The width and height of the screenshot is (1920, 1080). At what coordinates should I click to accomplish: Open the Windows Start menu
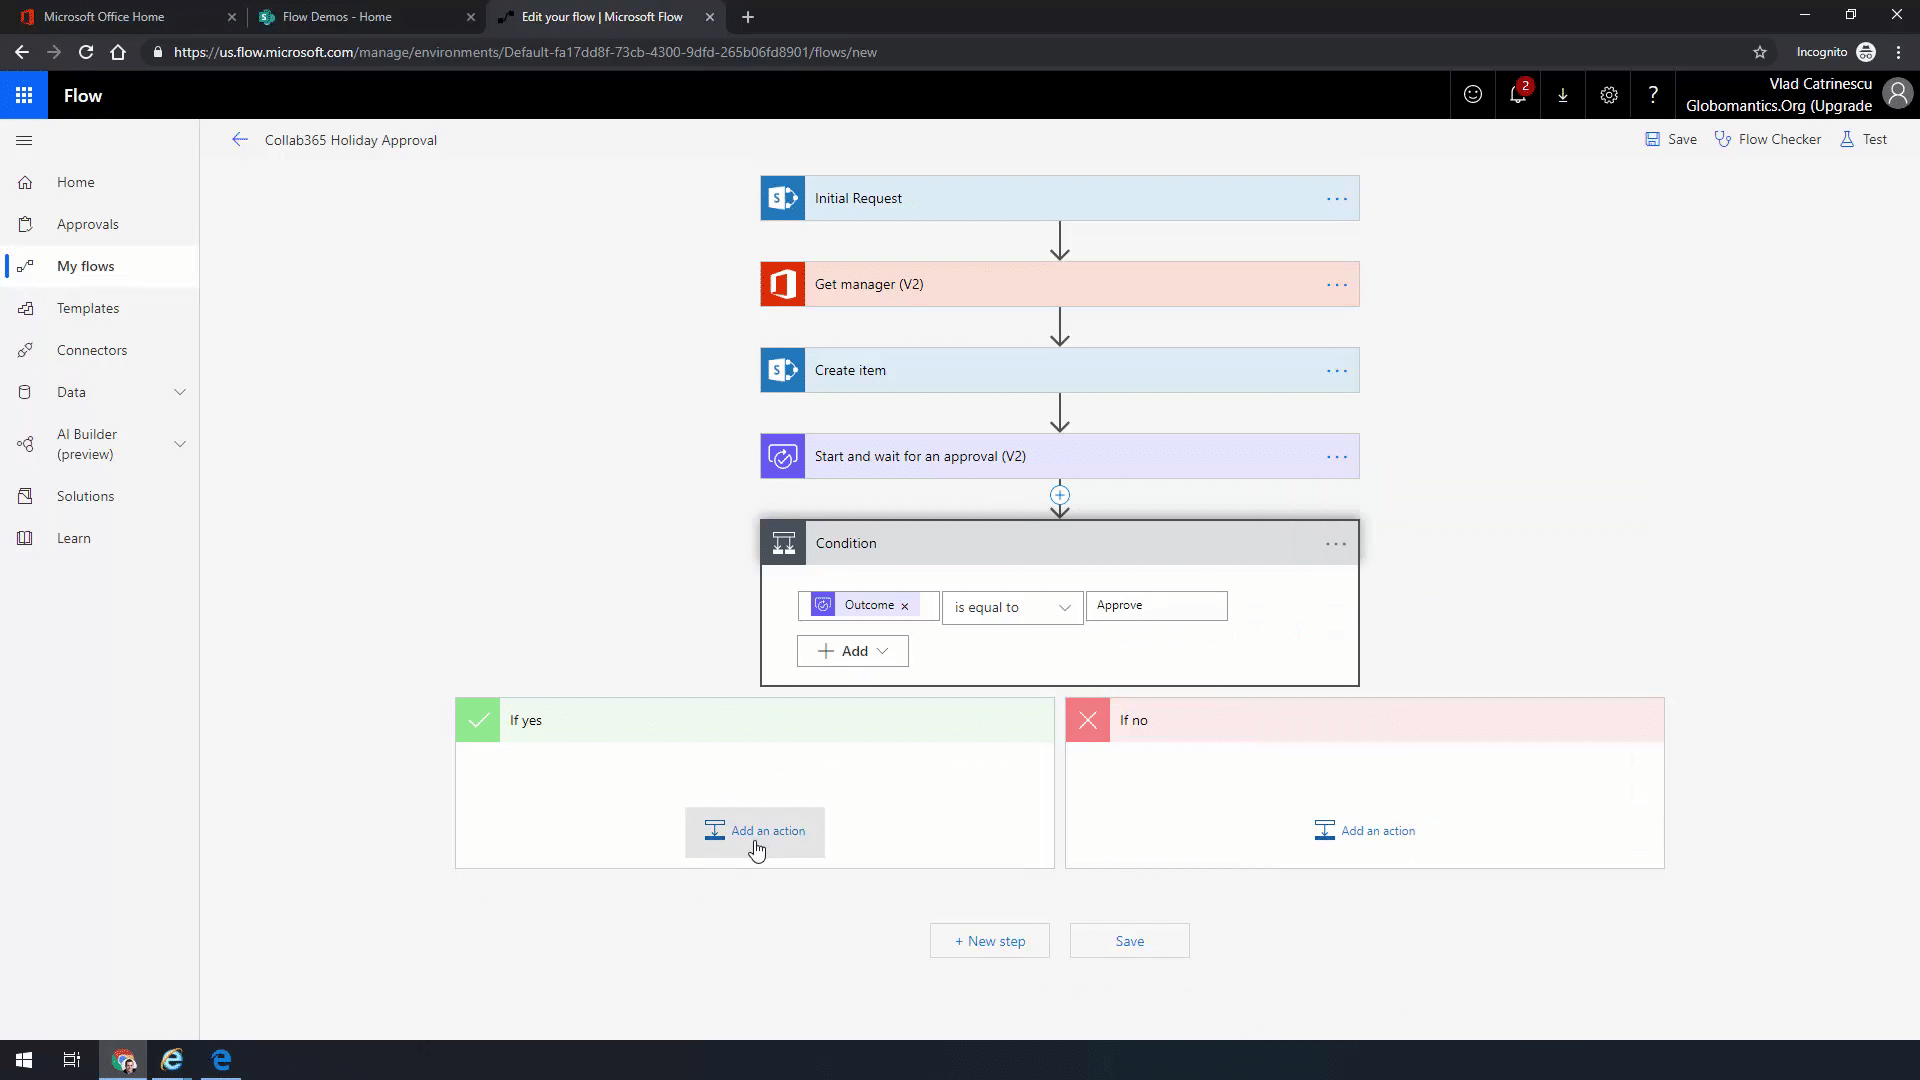[x=24, y=1060]
